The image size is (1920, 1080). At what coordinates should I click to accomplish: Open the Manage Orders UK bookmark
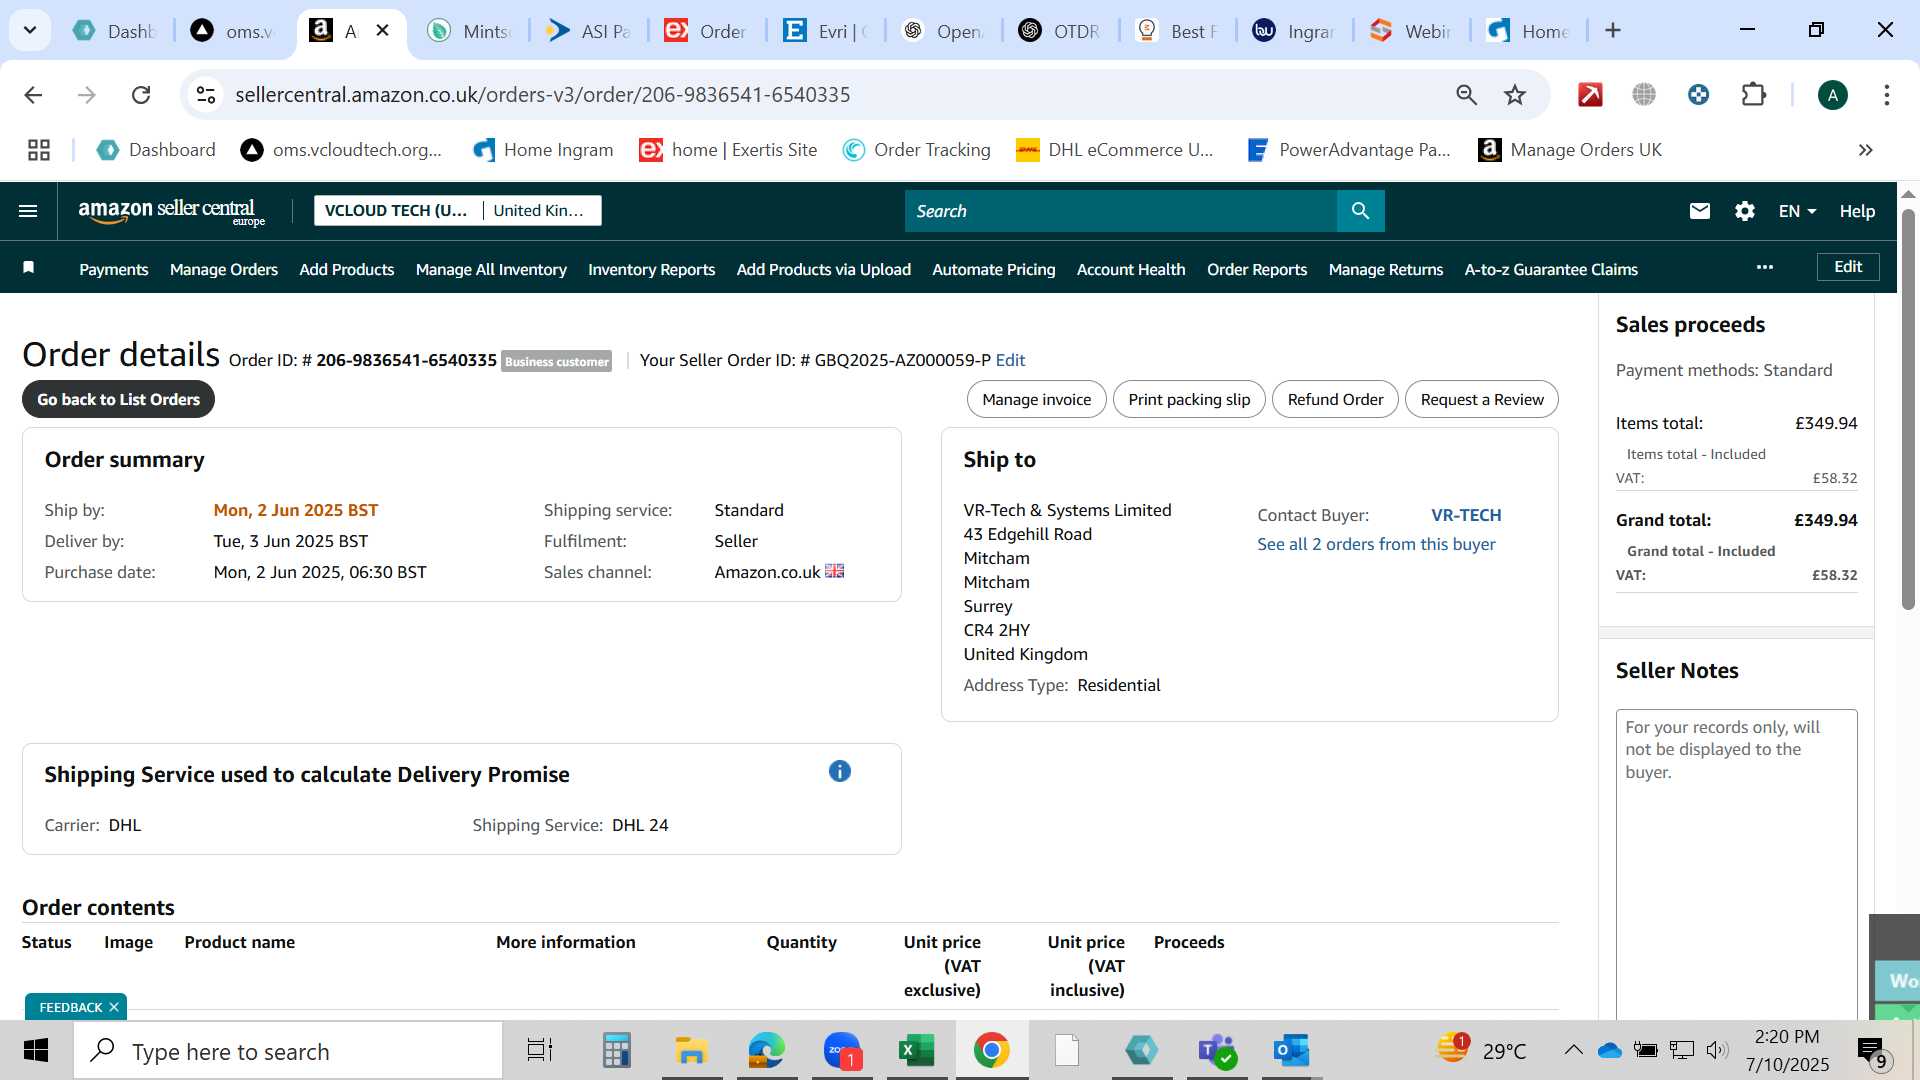pos(1570,150)
